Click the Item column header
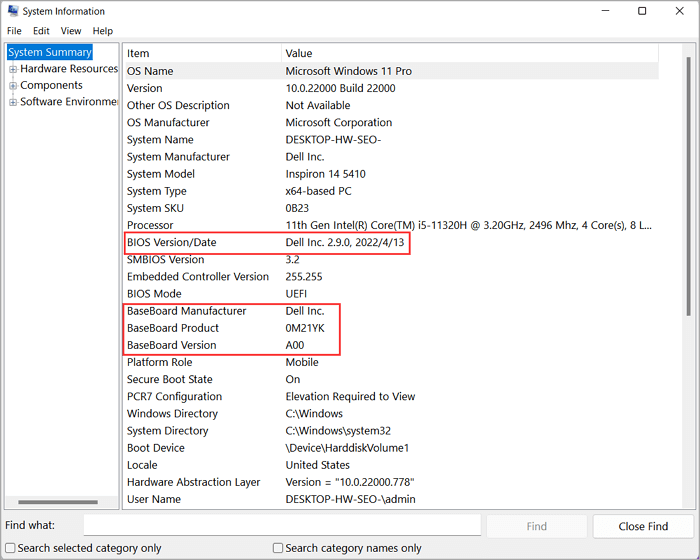 click(200, 53)
